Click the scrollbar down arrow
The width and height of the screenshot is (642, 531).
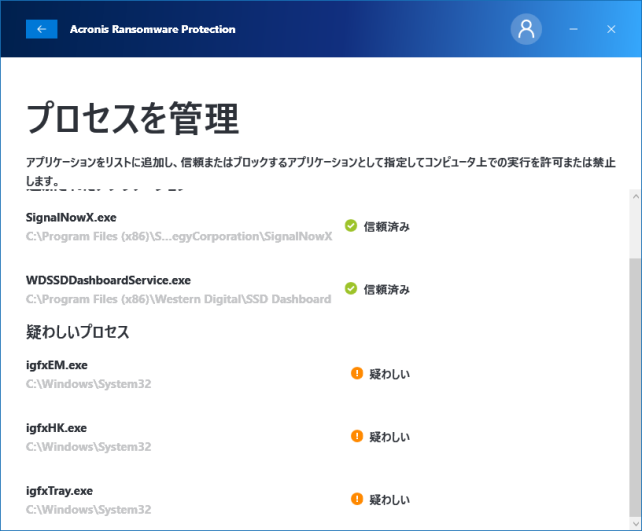635,523
